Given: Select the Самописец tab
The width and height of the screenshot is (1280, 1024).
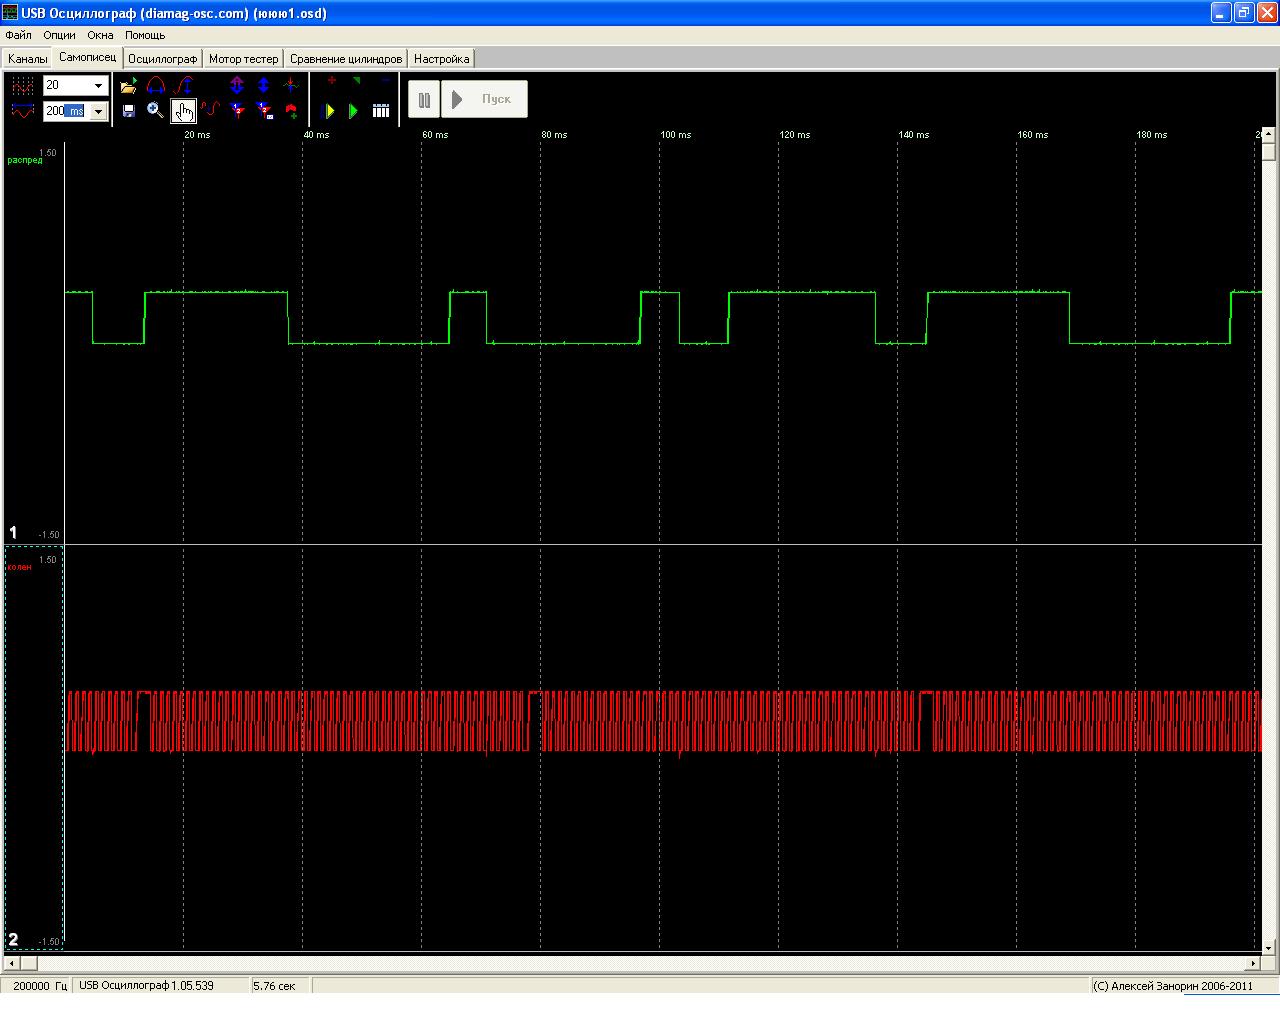Looking at the screenshot, I should [88, 57].
